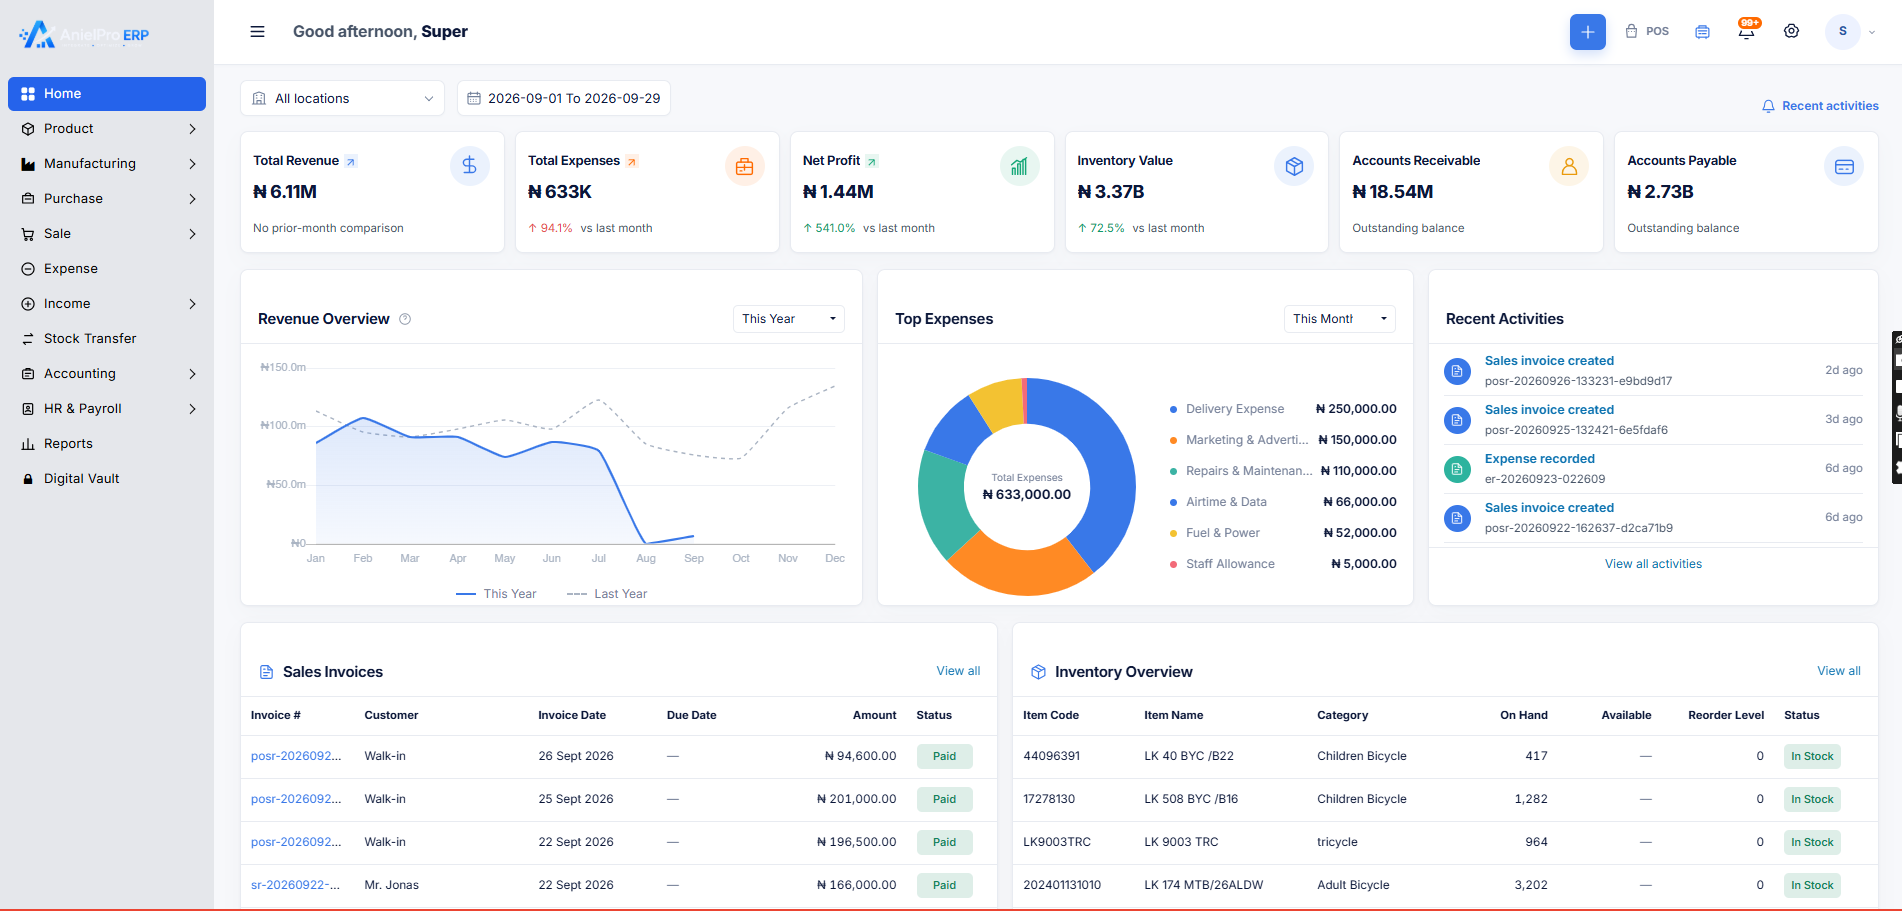Click Delivery Expense legend color dot
This screenshot has height=911, width=1902.
pos(1173,409)
